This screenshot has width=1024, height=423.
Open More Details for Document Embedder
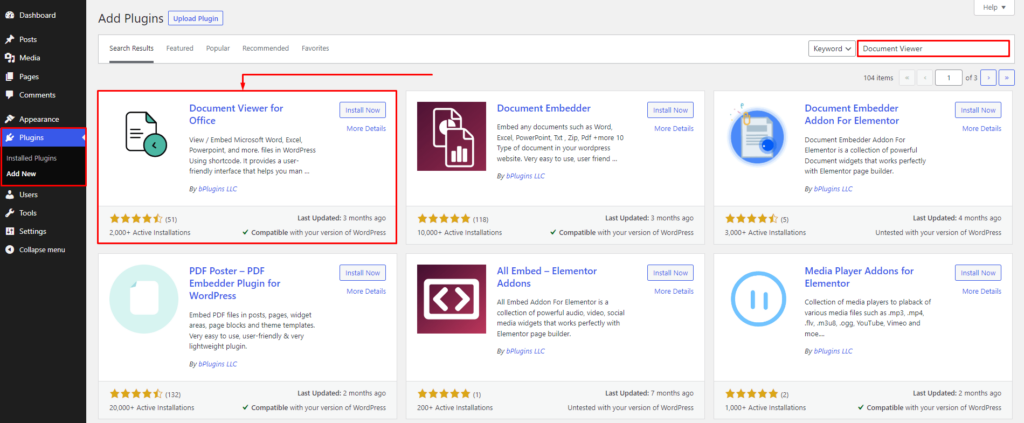pyautogui.click(x=674, y=129)
